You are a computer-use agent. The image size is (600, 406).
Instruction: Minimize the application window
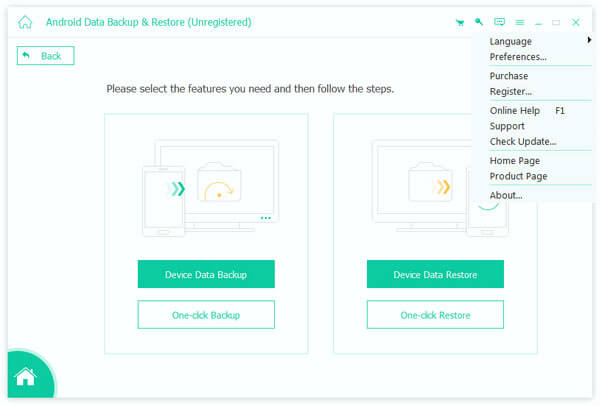pos(538,23)
